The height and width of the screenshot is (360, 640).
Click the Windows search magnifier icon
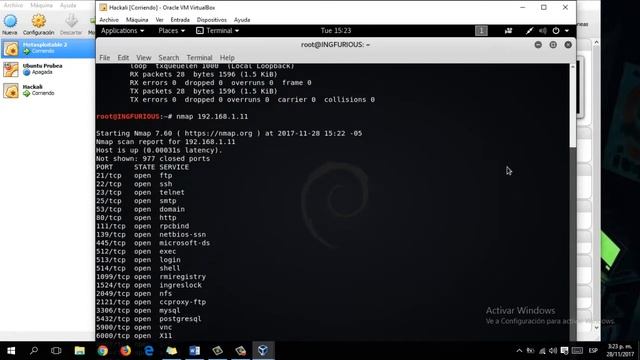coord(34,351)
